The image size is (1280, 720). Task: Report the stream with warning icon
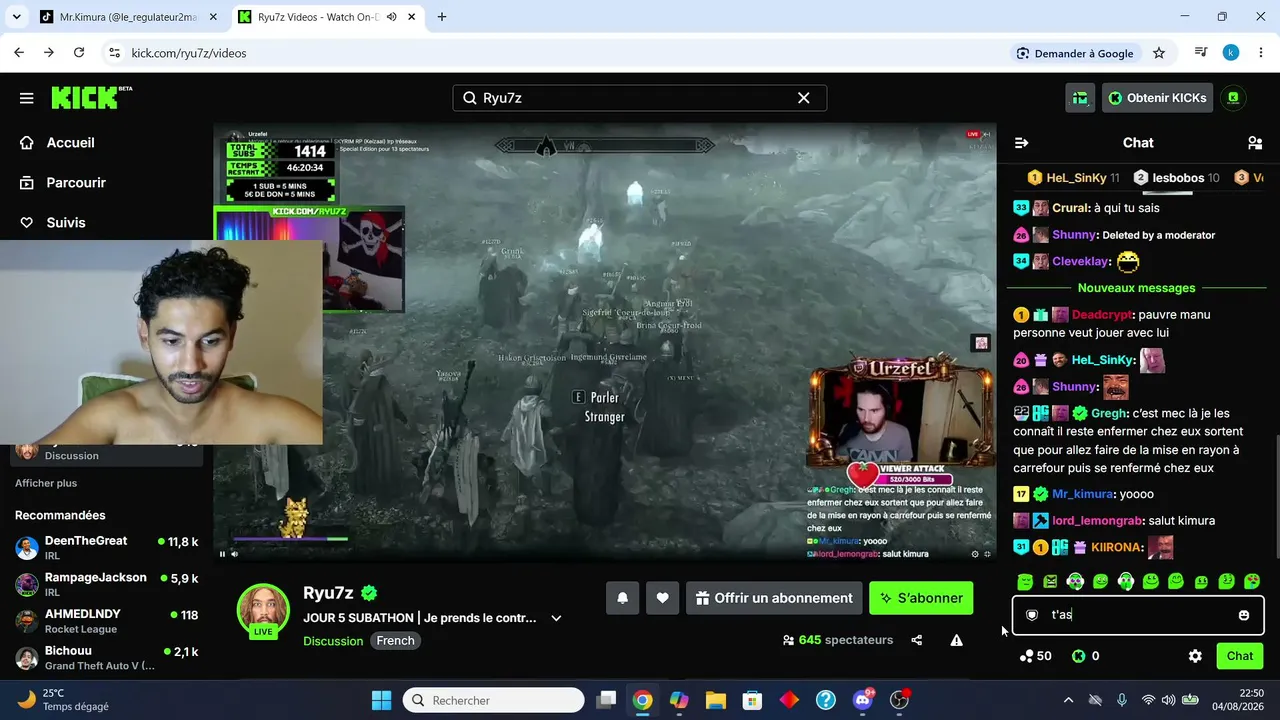coord(957,640)
